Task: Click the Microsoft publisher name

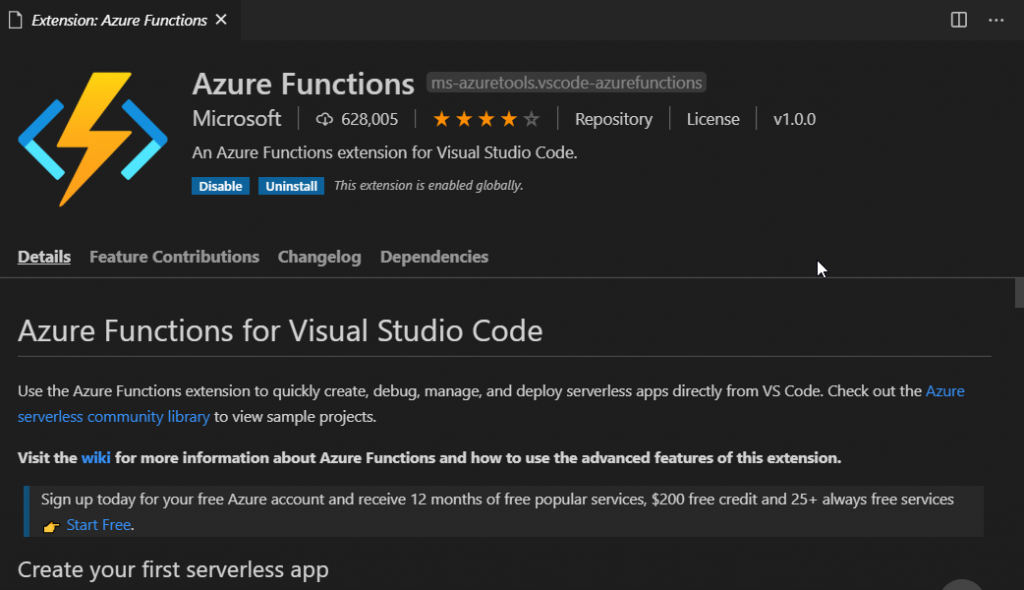Action: [x=236, y=119]
